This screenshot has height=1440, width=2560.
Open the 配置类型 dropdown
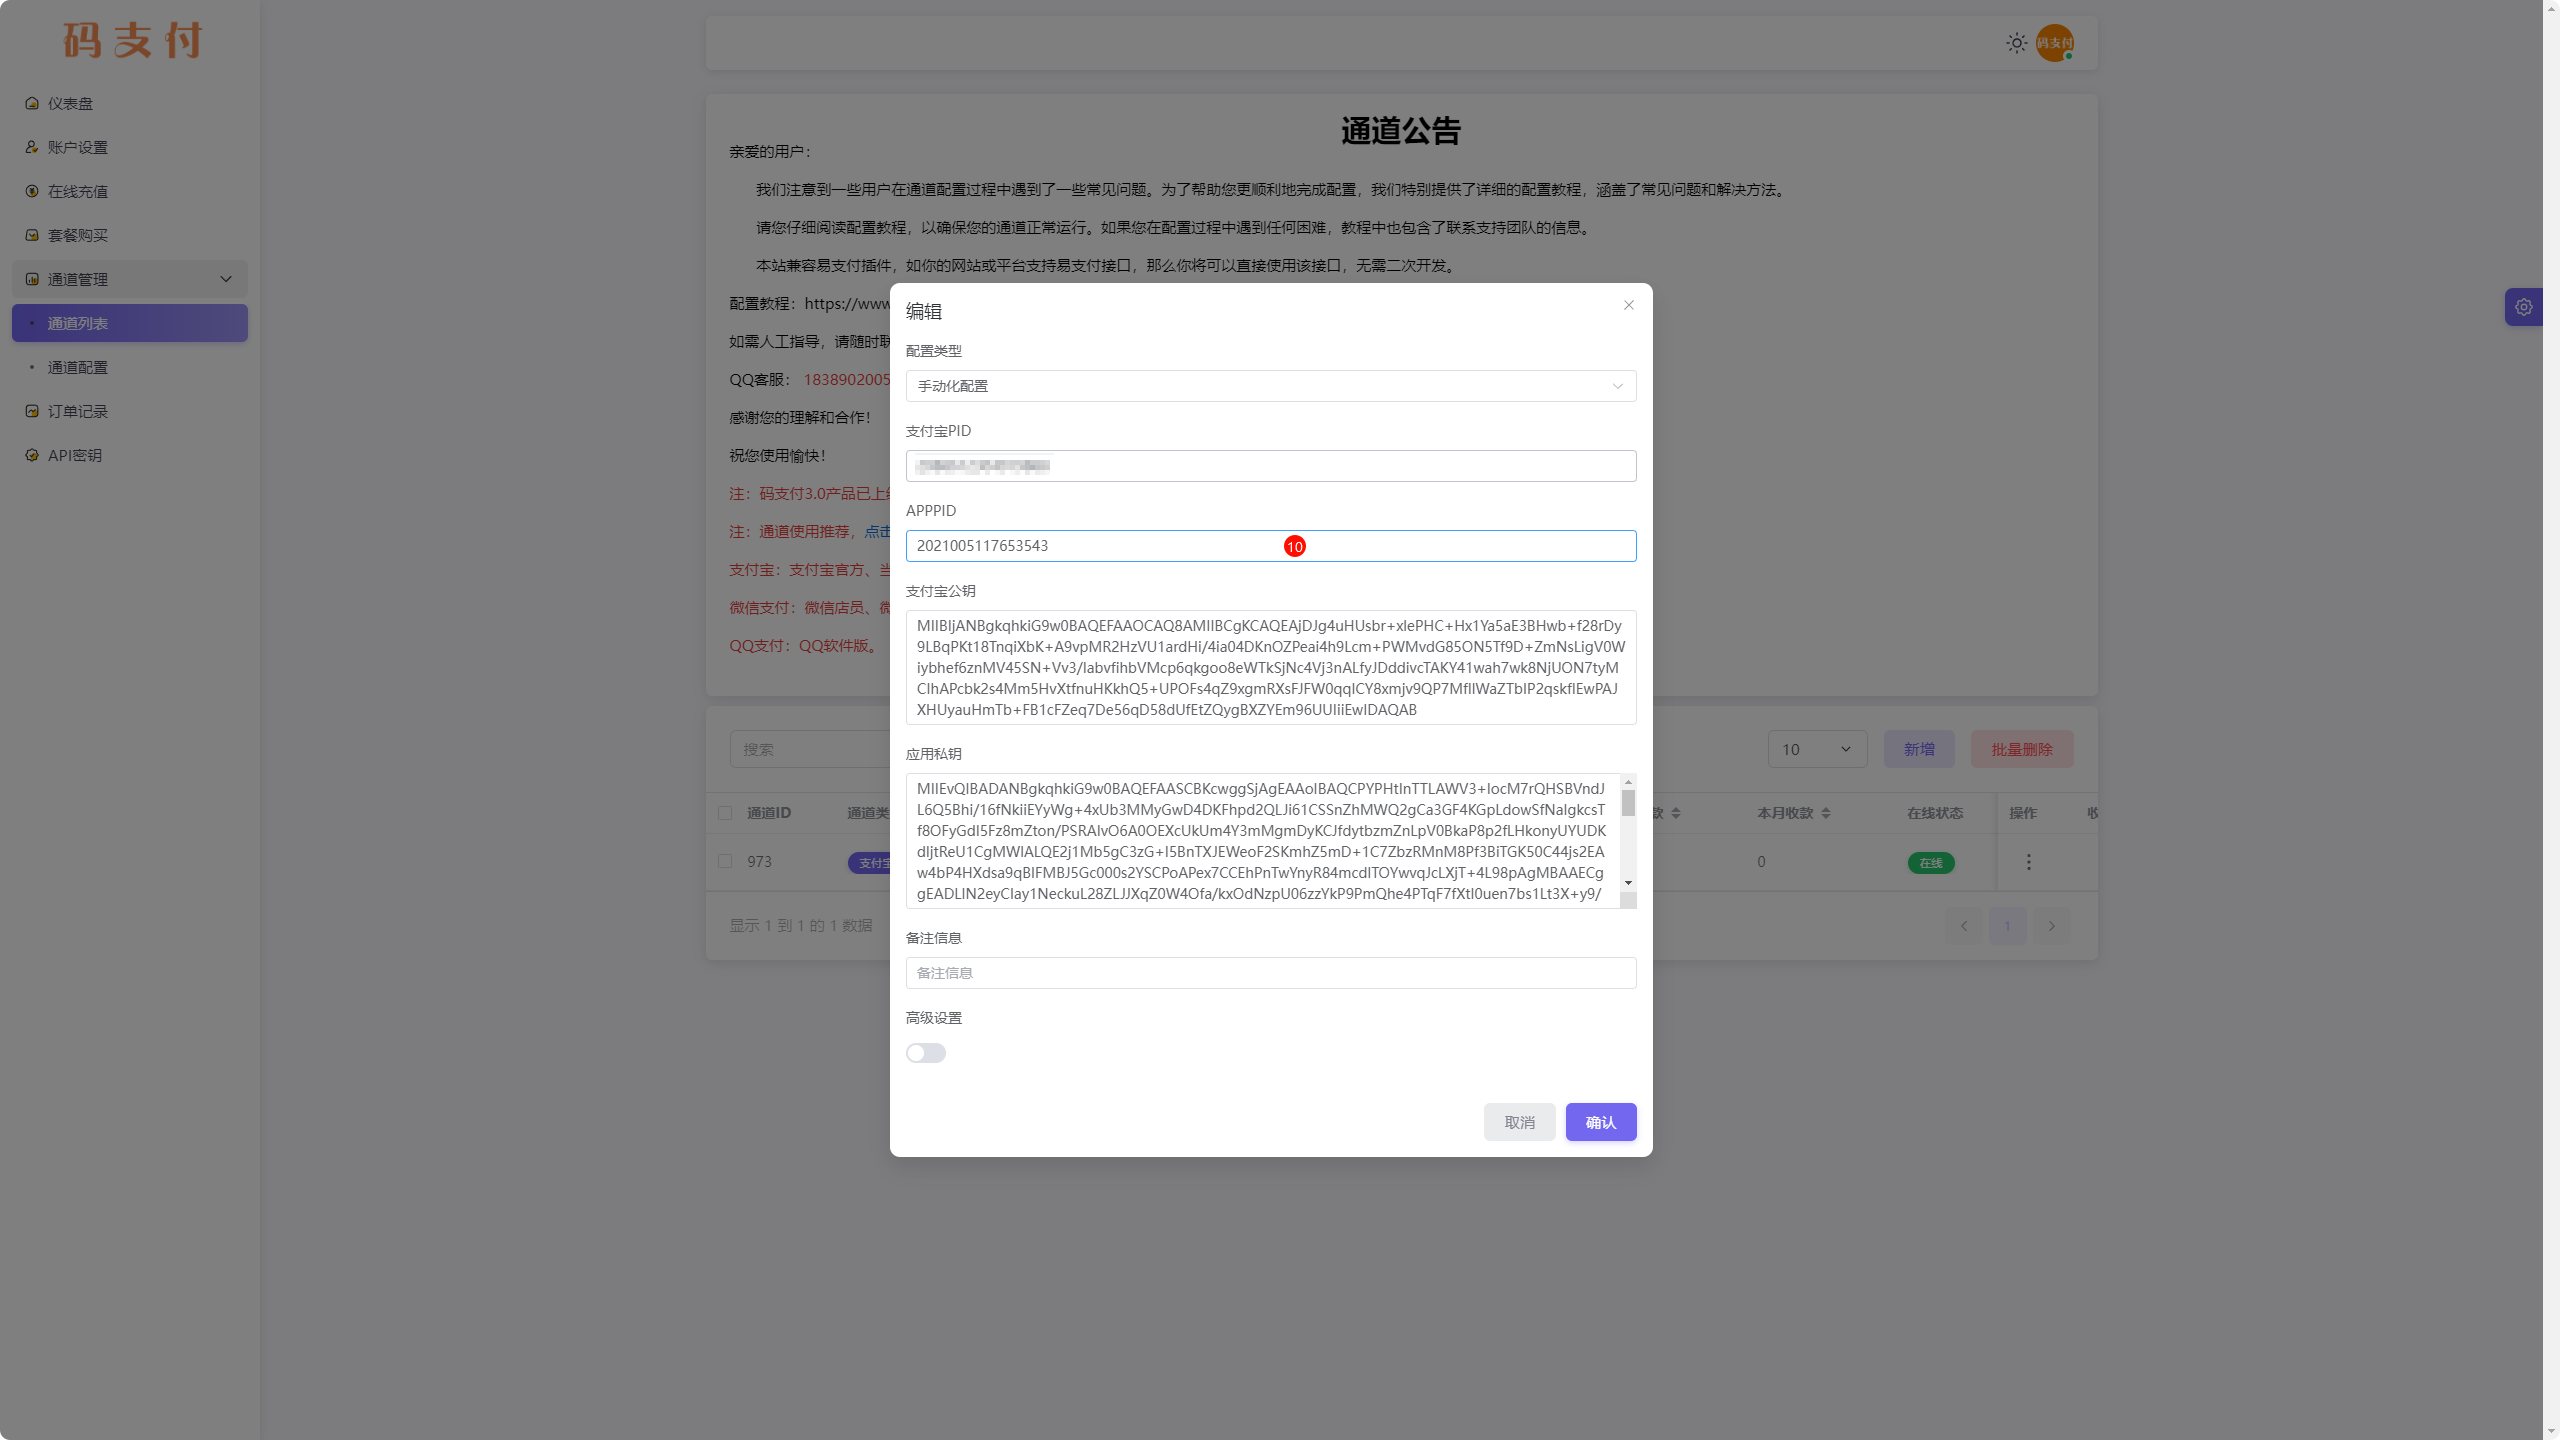pyautogui.click(x=1270, y=386)
